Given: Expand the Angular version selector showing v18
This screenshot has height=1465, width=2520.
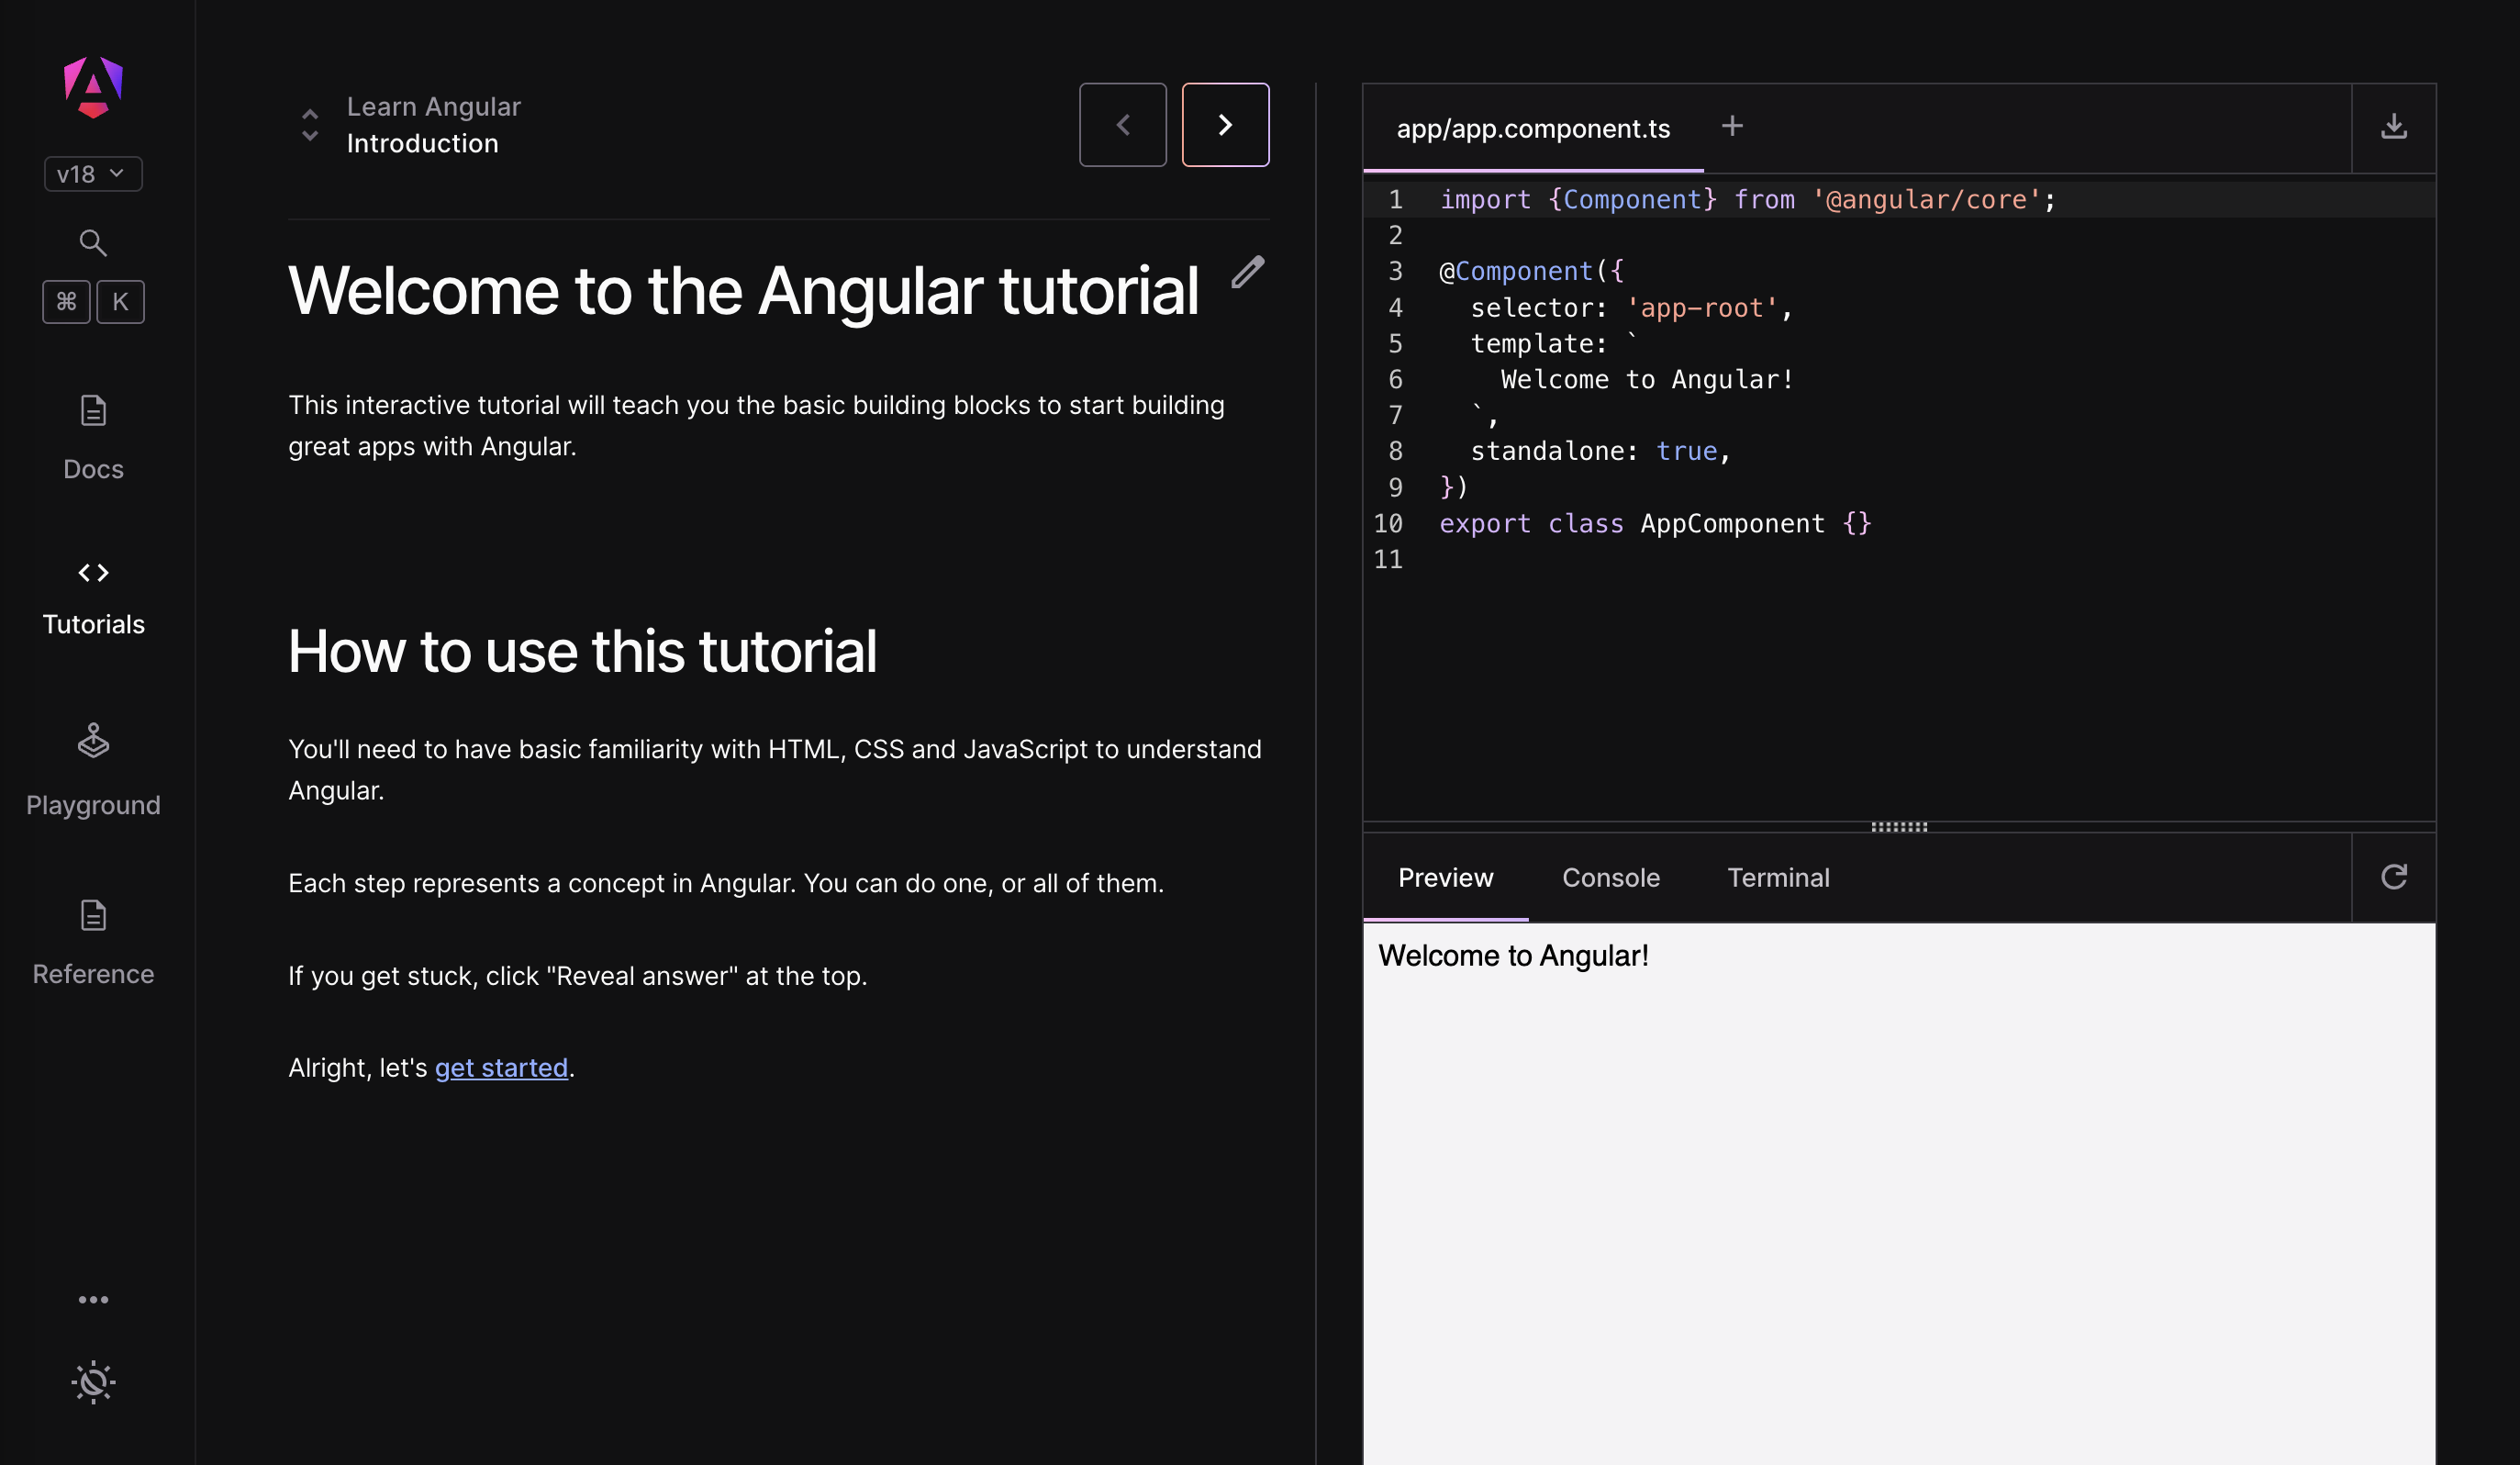Looking at the screenshot, I should (x=92, y=173).
